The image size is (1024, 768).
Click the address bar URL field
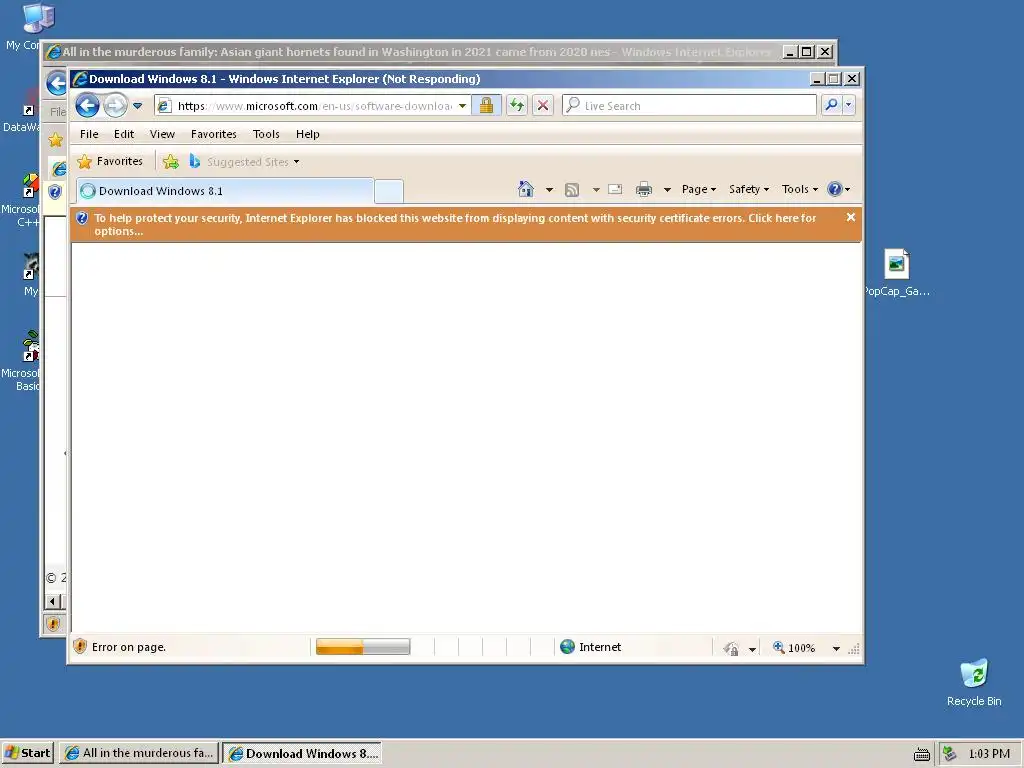[313, 106]
